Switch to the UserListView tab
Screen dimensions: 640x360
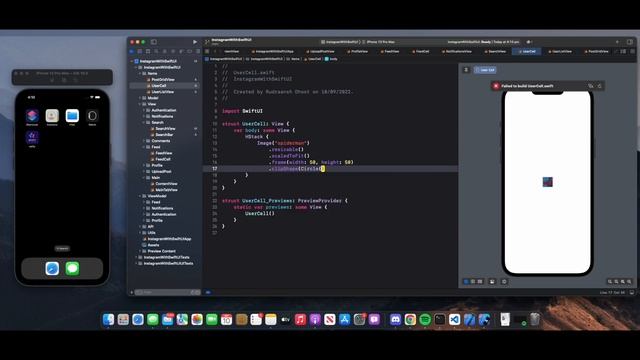pos(560,51)
